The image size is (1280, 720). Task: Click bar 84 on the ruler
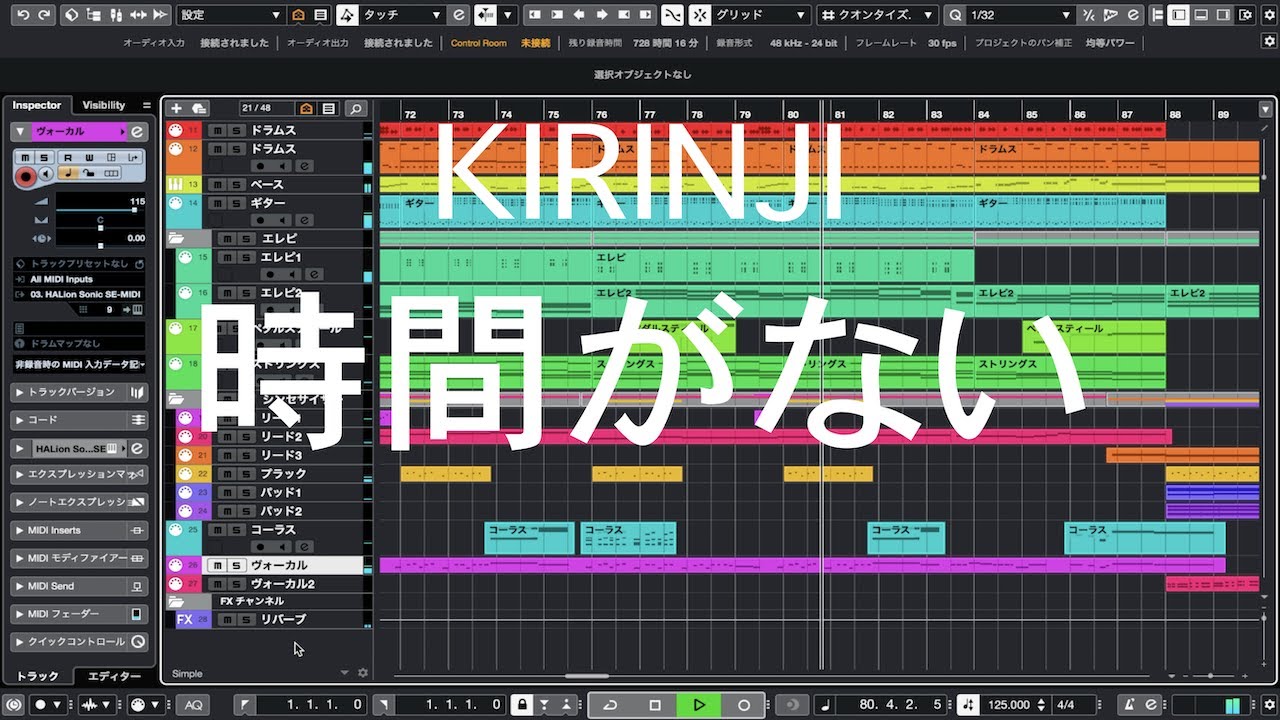tap(984, 114)
